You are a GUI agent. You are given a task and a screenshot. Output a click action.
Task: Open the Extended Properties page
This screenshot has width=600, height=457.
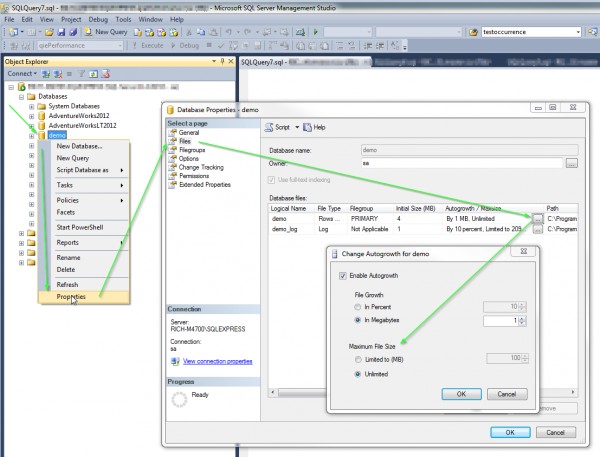click(210, 185)
